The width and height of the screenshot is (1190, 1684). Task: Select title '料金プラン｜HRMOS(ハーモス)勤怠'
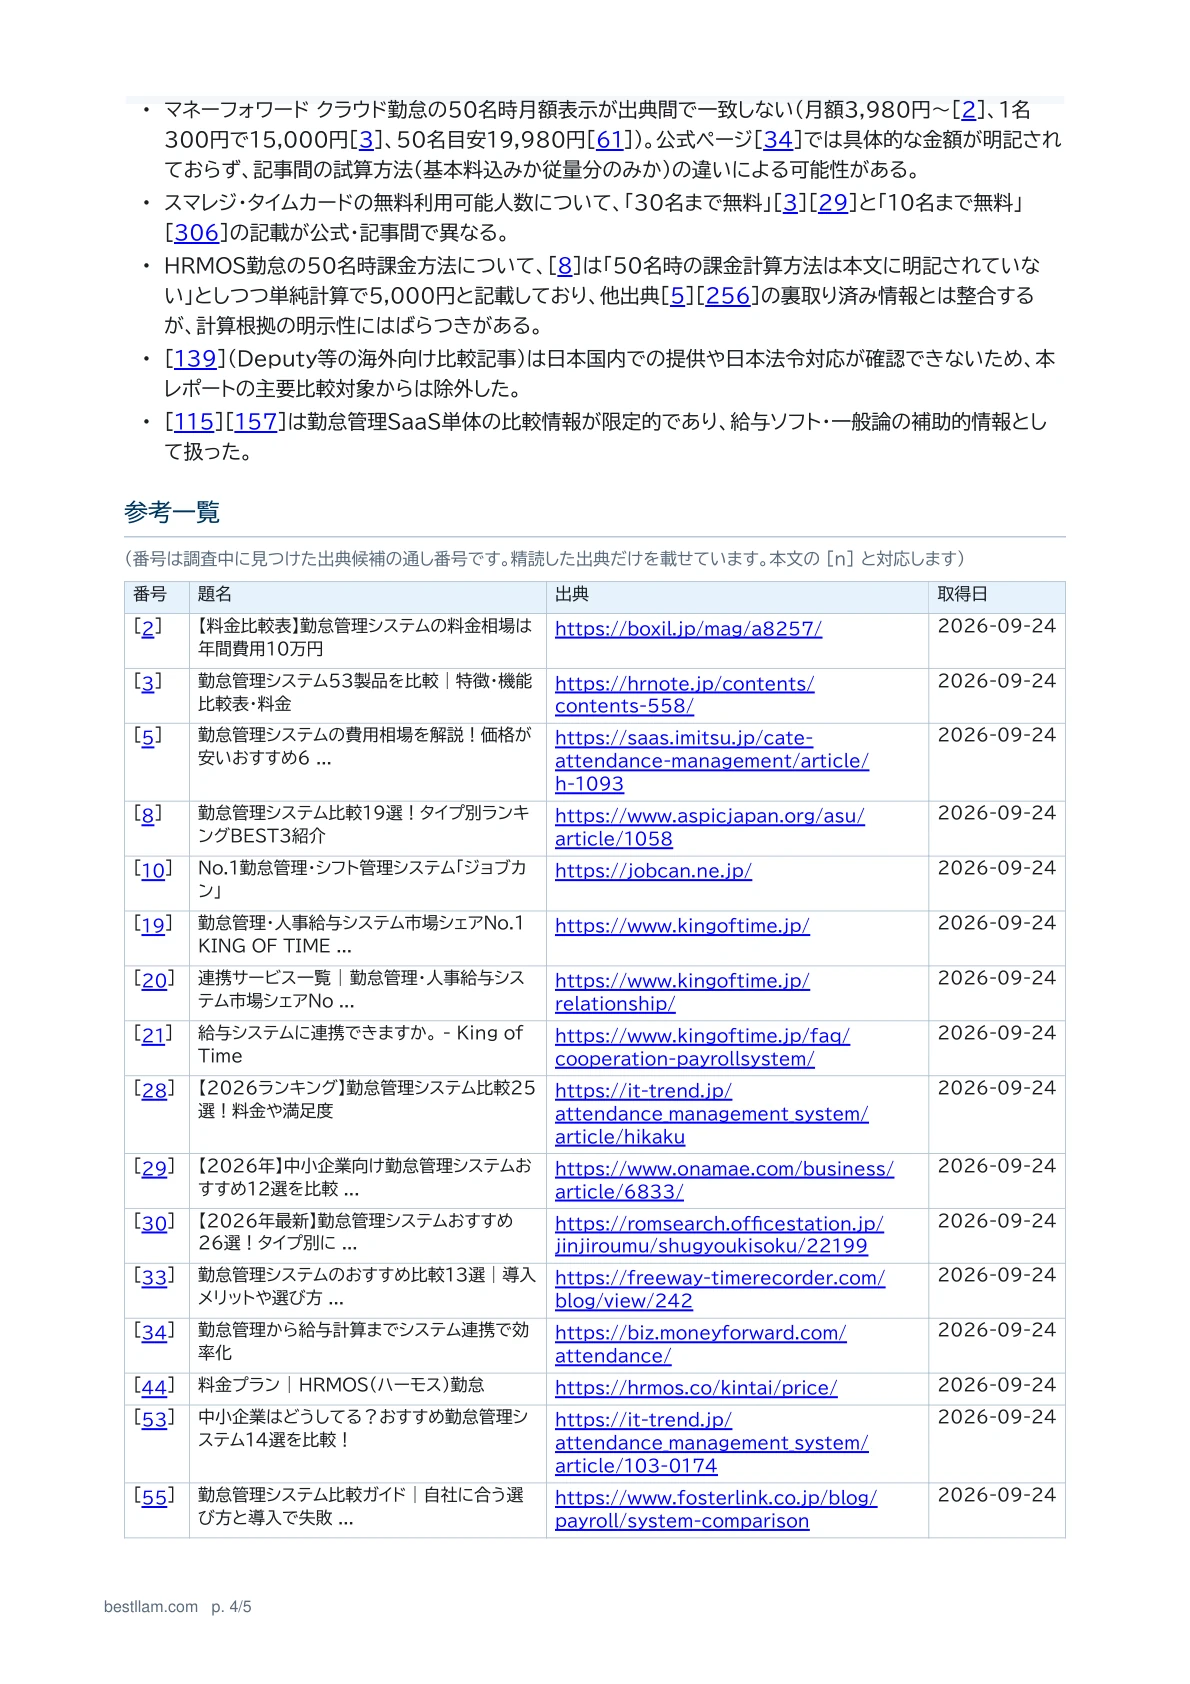(x=341, y=1385)
